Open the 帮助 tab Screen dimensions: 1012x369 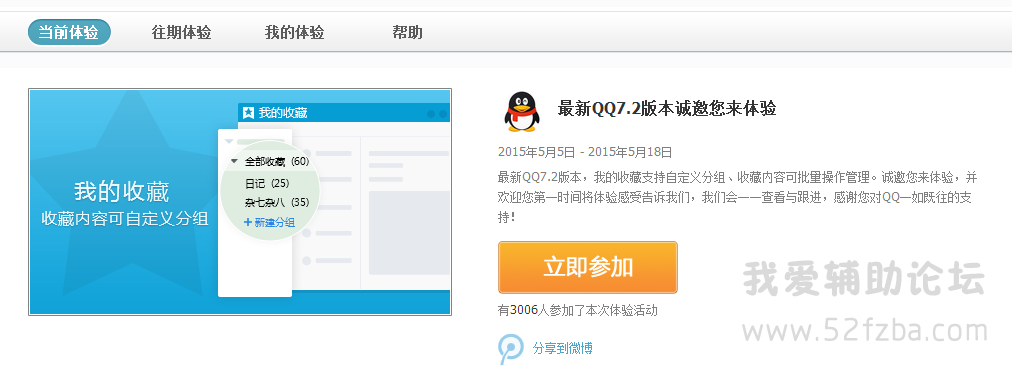click(407, 32)
